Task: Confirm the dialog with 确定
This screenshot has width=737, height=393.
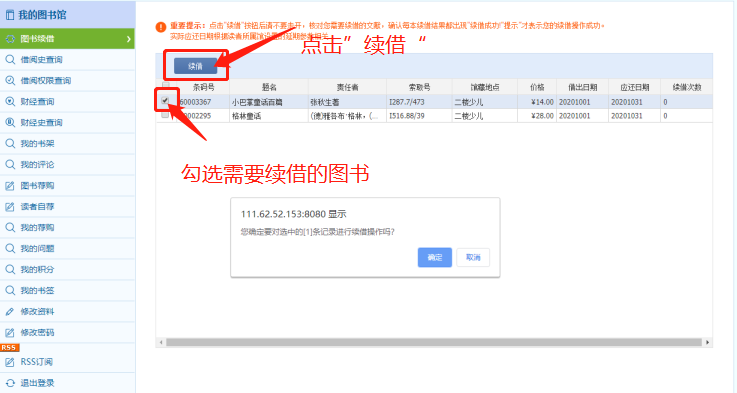Action: (x=435, y=257)
